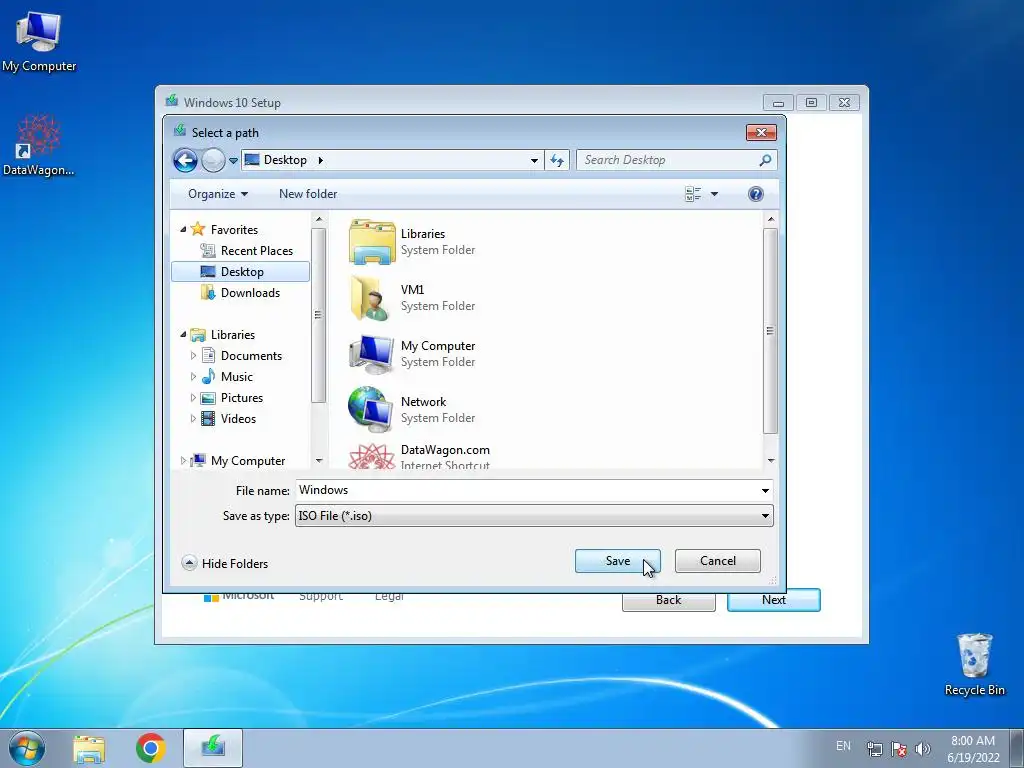Click the Hide Folders toggle
The height and width of the screenshot is (768, 1024).
point(225,563)
